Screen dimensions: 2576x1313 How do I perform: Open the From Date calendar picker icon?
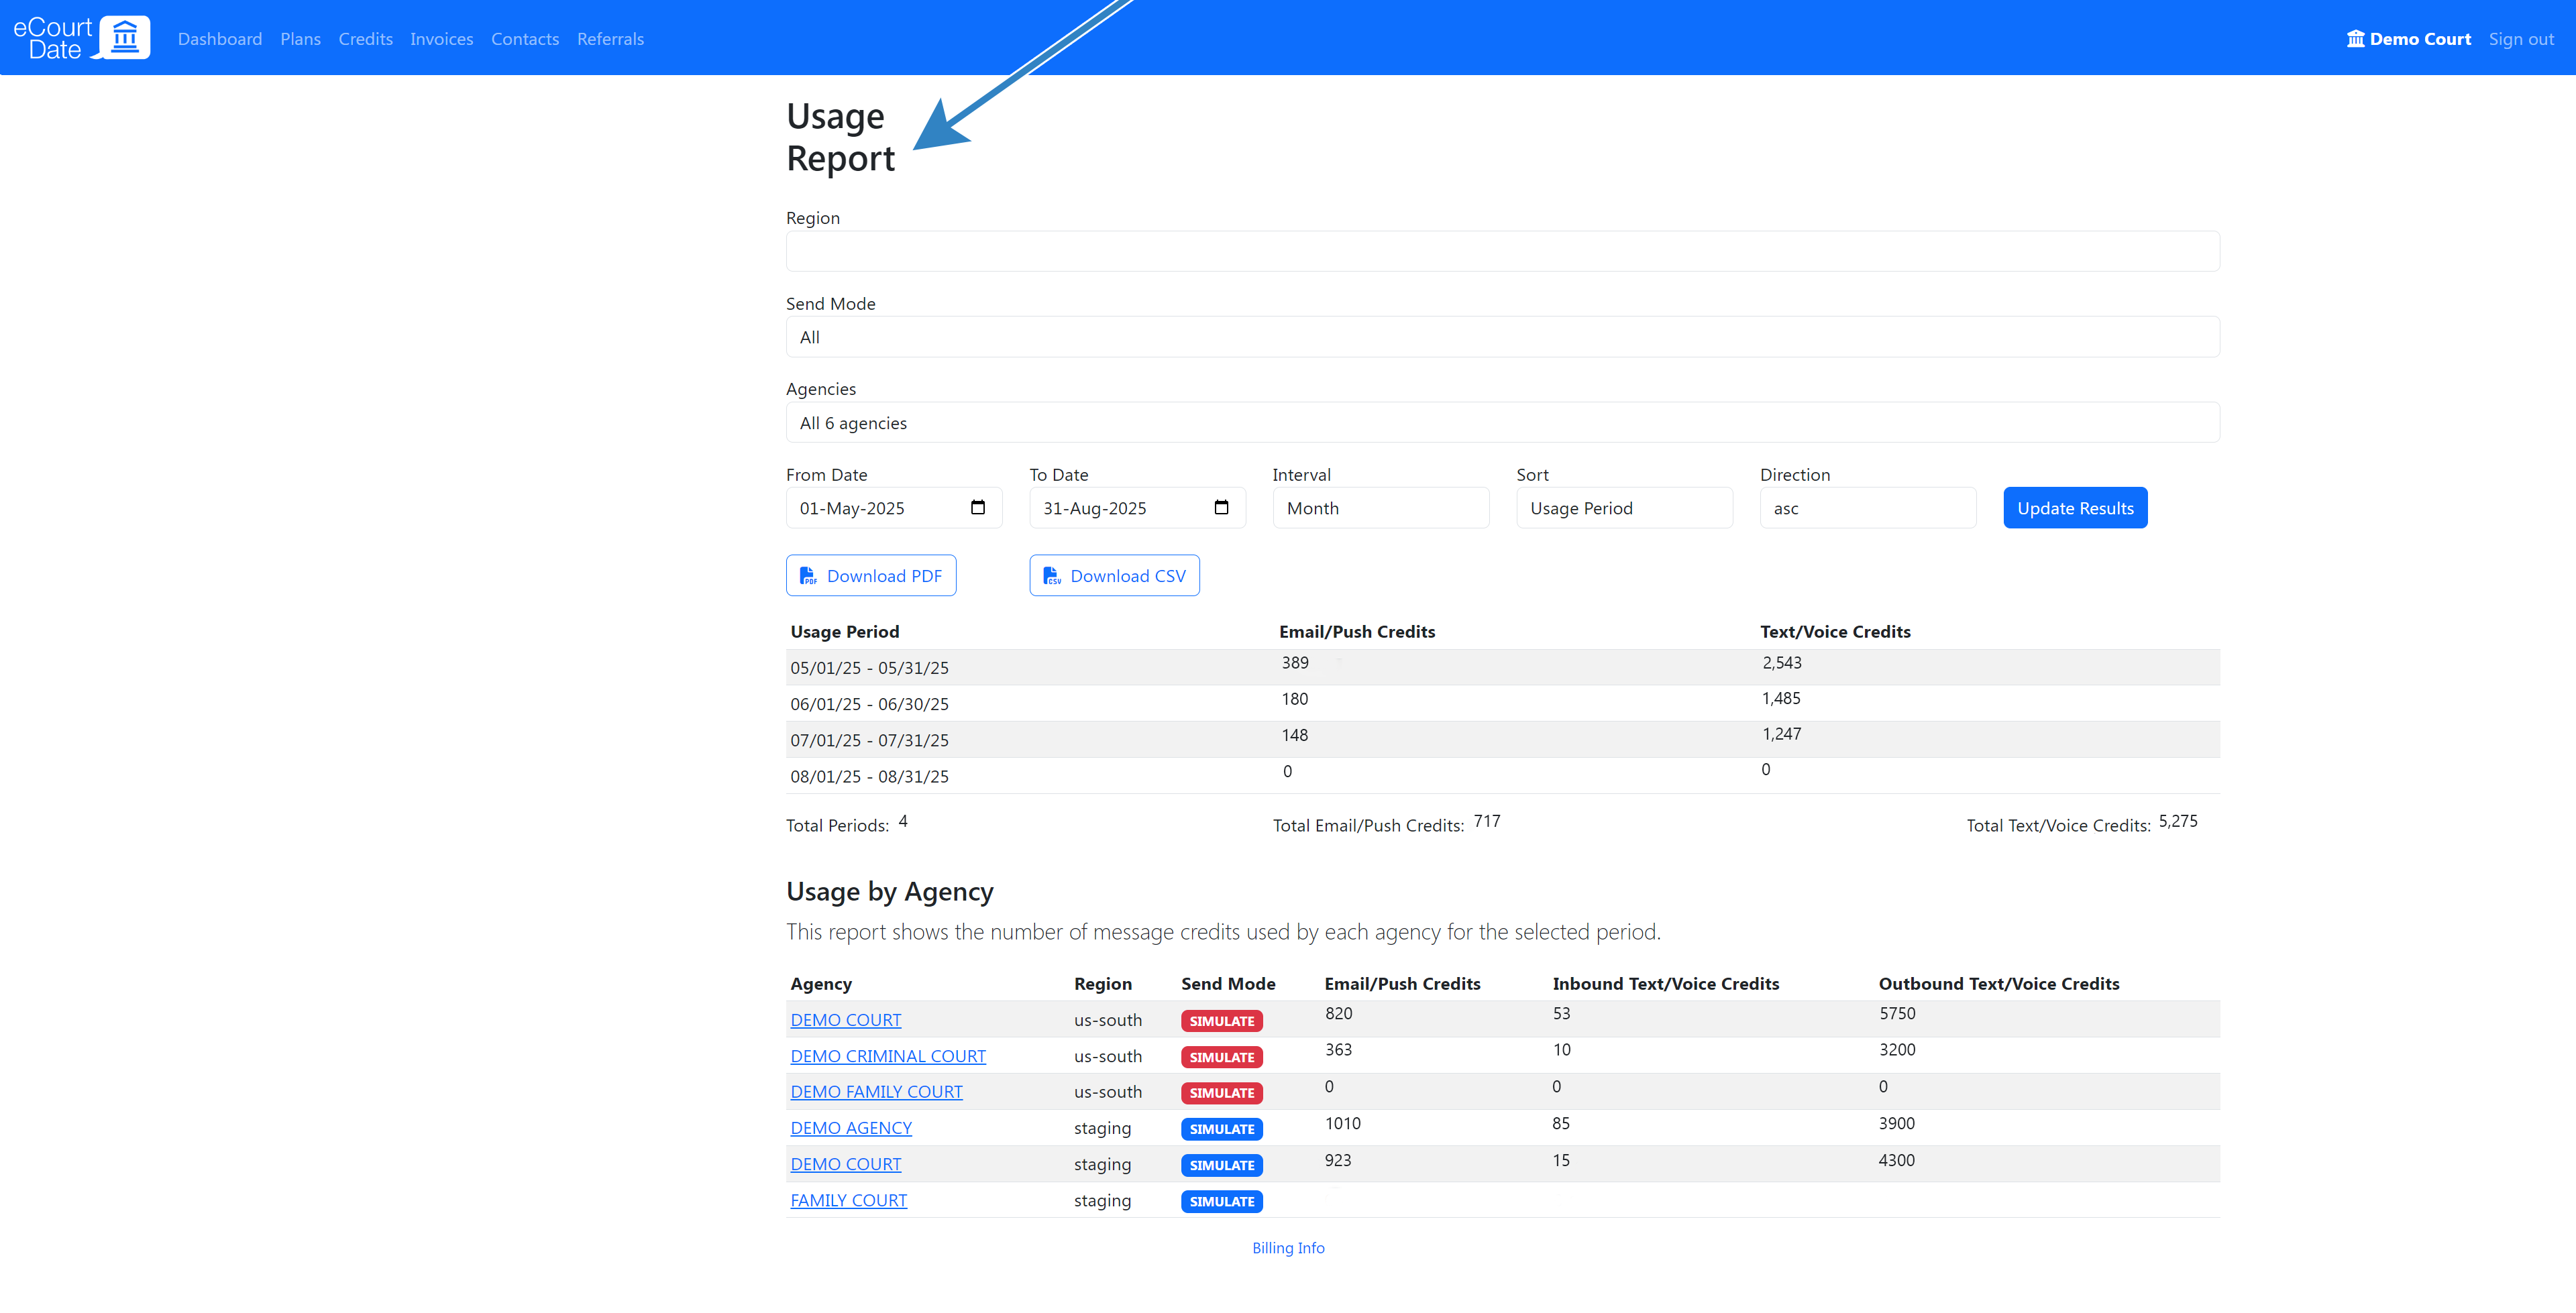point(978,508)
